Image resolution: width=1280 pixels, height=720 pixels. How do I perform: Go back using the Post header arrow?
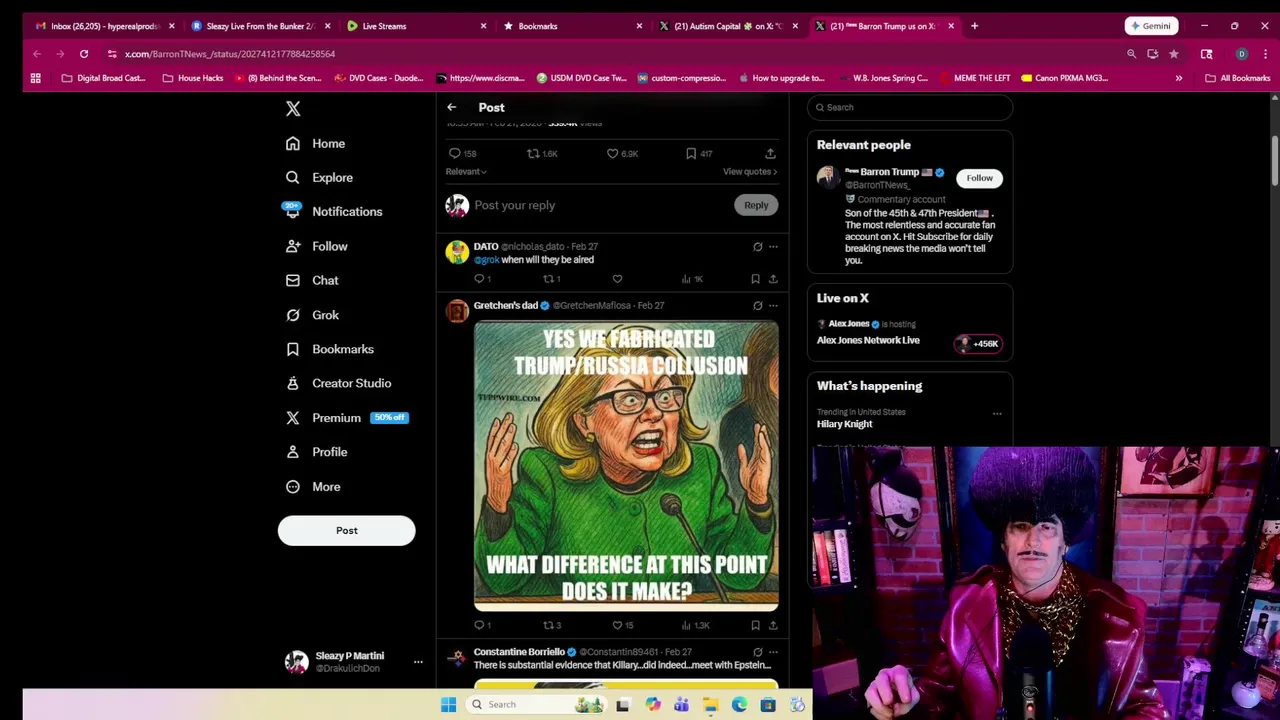451,107
